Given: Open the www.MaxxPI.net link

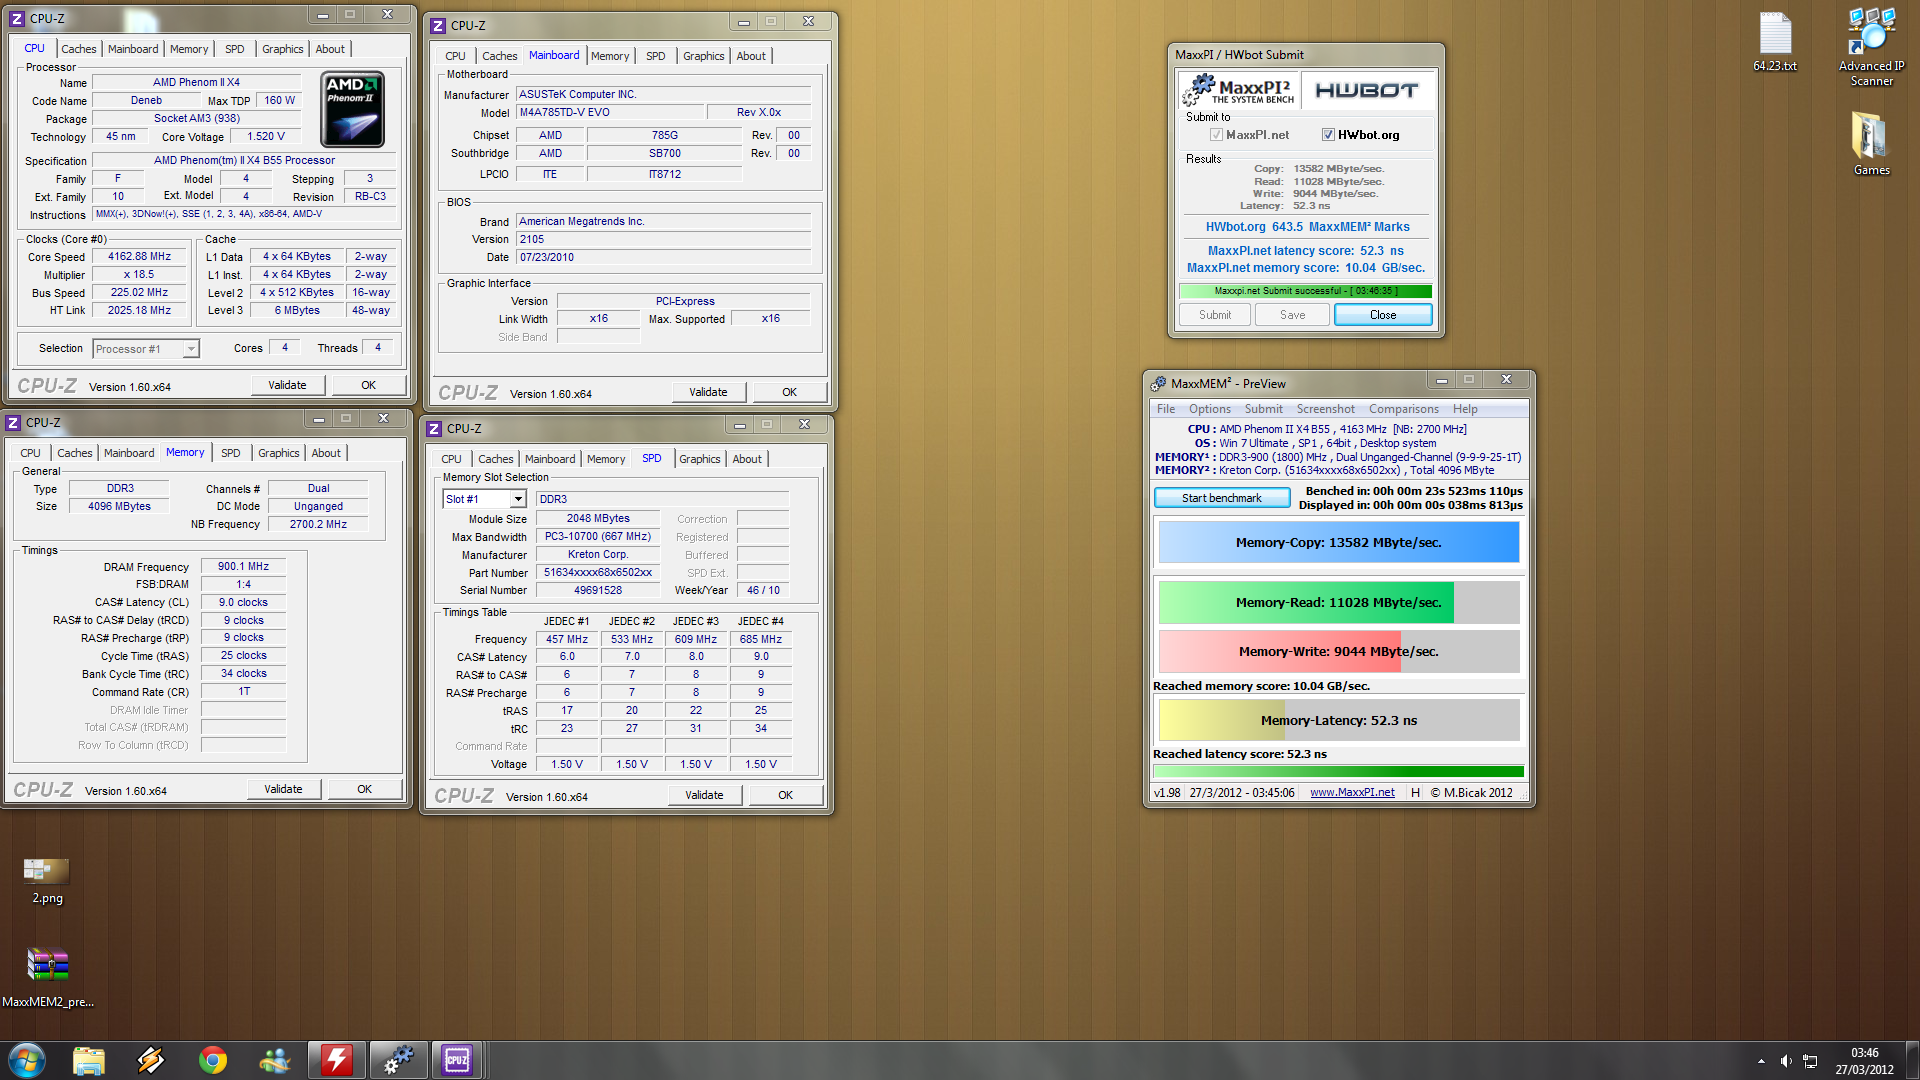Looking at the screenshot, I should [x=1352, y=793].
